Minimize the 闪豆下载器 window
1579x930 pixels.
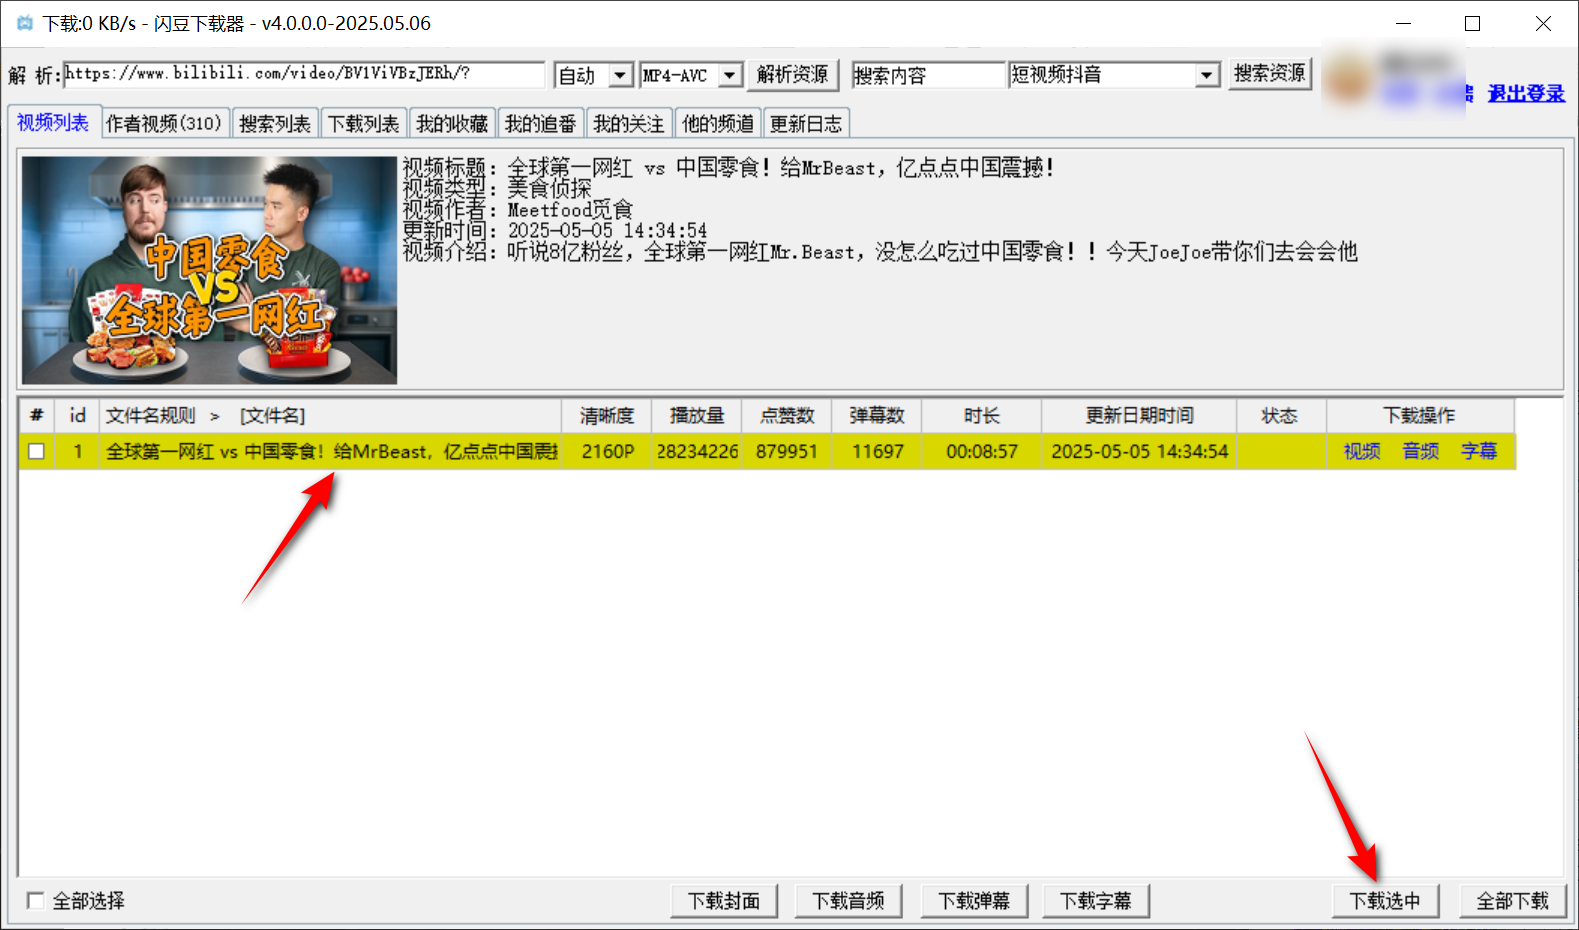click(1403, 23)
